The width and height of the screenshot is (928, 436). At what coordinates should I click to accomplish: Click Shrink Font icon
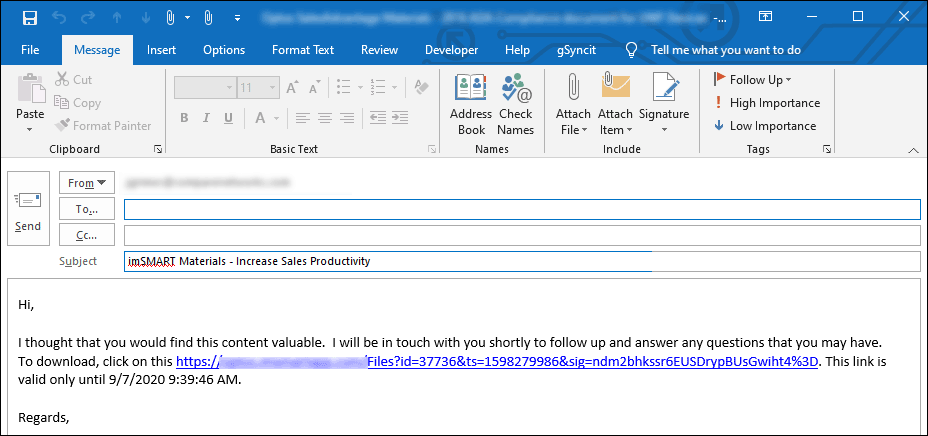[314, 88]
